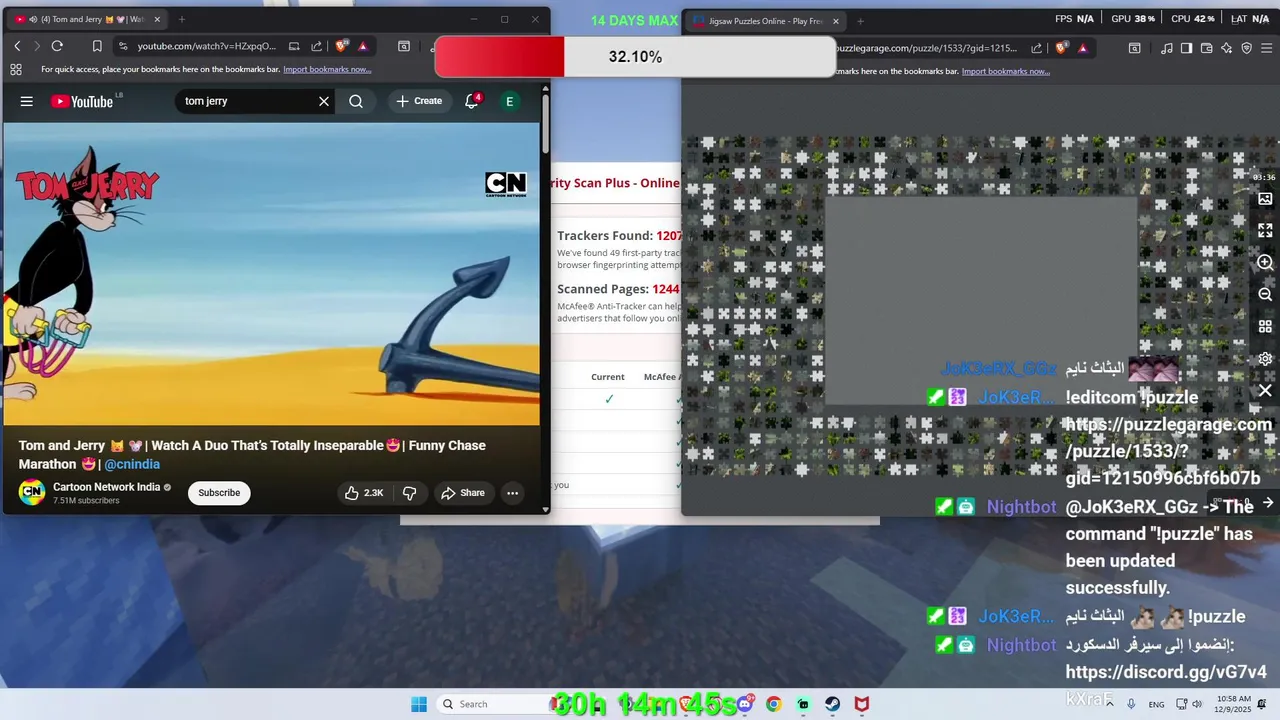Bookmark the YouTube page
This screenshot has height=720, width=1280.
[97, 46]
